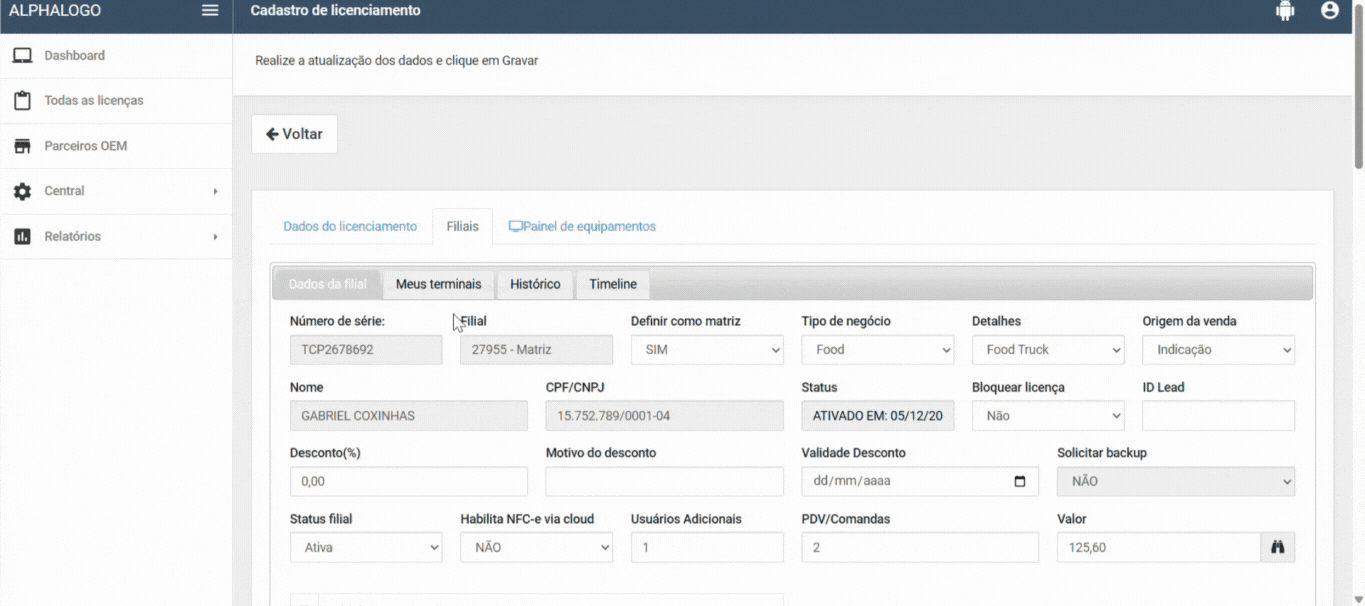Go to Todas as licenças
The height and width of the screenshot is (606, 1365).
click(x=93, y=101)
